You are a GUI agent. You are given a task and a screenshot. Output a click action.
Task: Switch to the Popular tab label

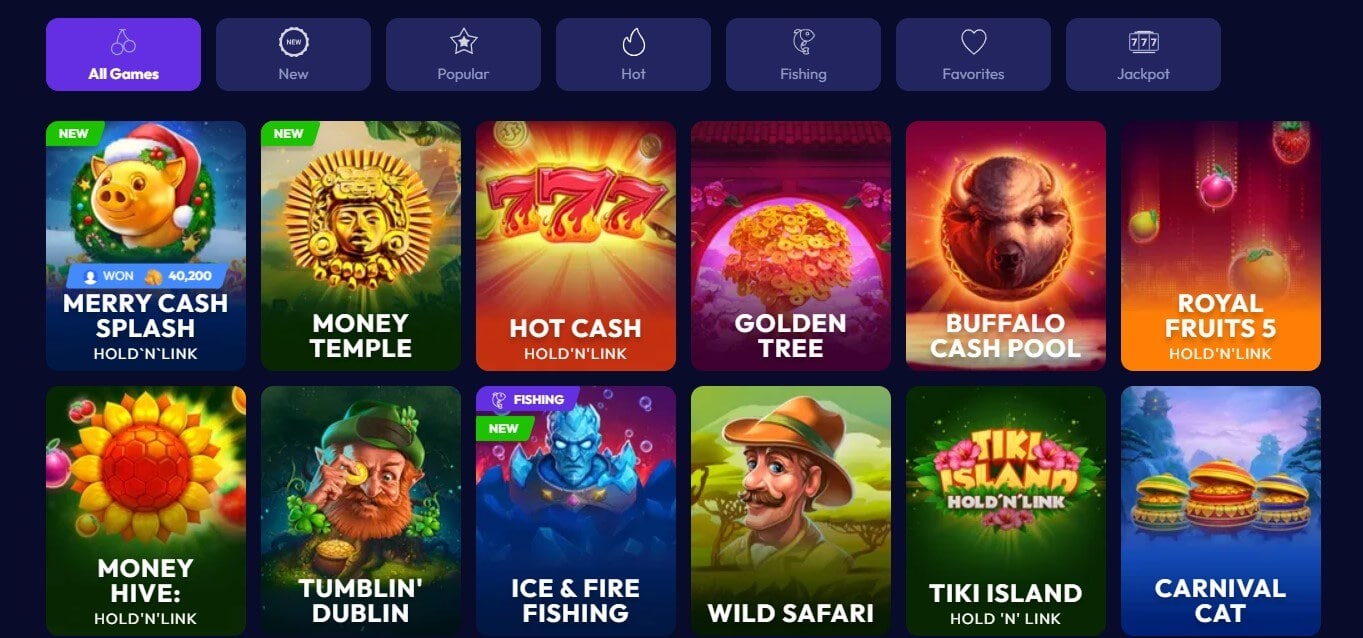coord(463,74)
